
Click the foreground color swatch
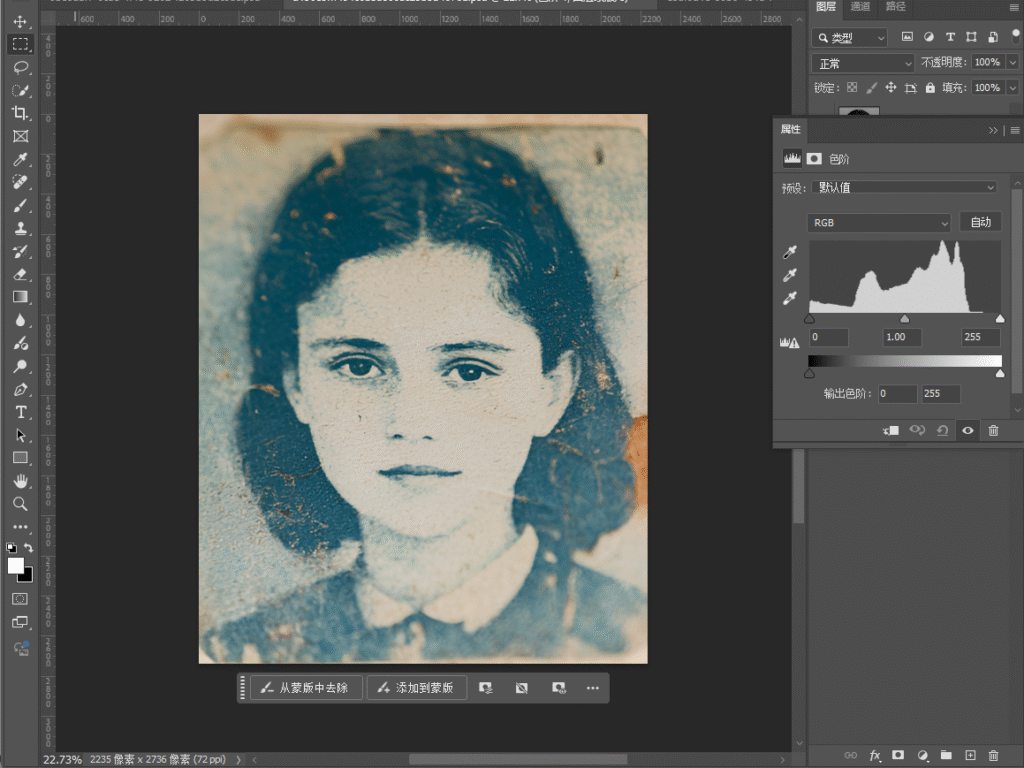click(x=16, y=566)
